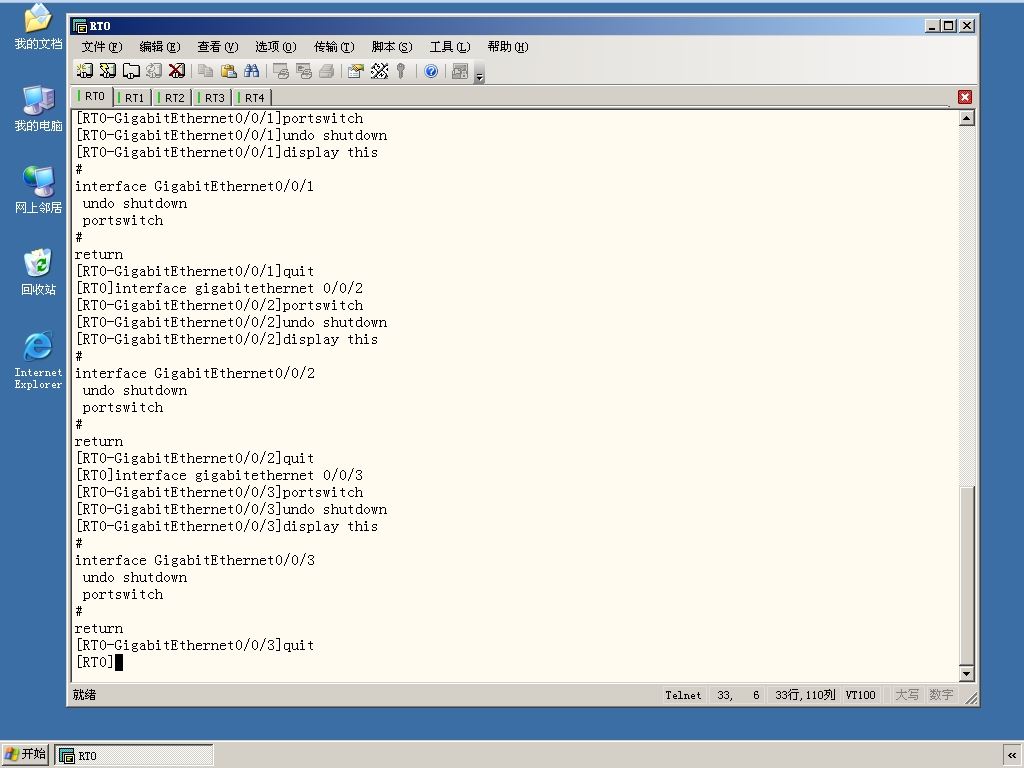Click the grayed Reconnect icon
This screenshot has width=1024, height=768.
pyautogui.click(x=154, y=71)
